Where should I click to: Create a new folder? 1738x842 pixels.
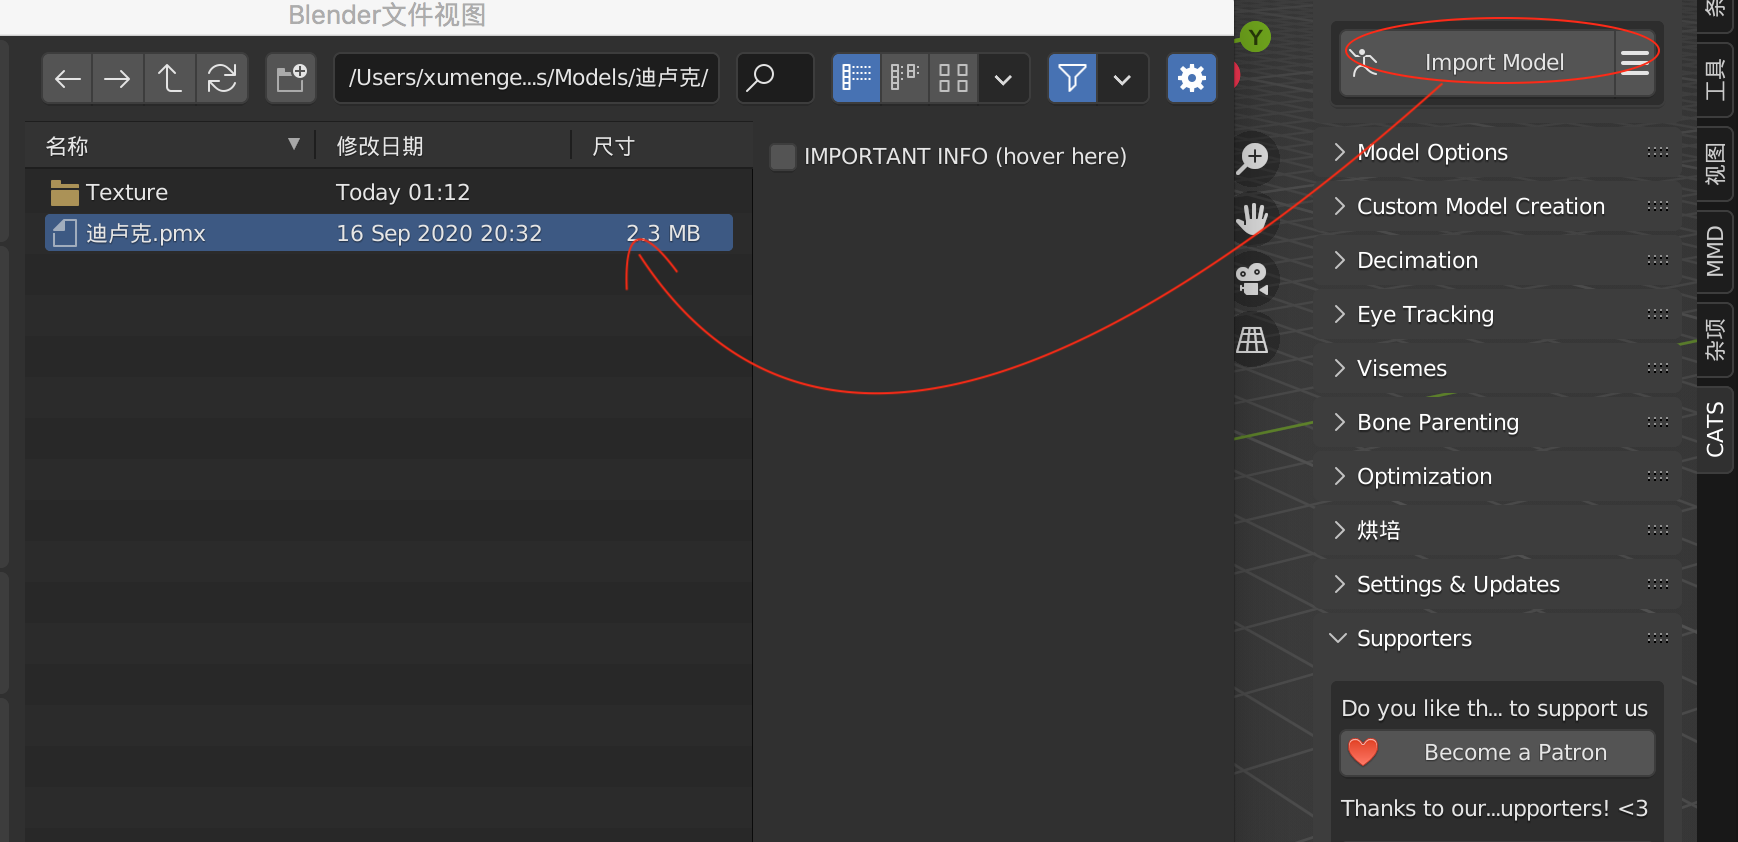291,78
